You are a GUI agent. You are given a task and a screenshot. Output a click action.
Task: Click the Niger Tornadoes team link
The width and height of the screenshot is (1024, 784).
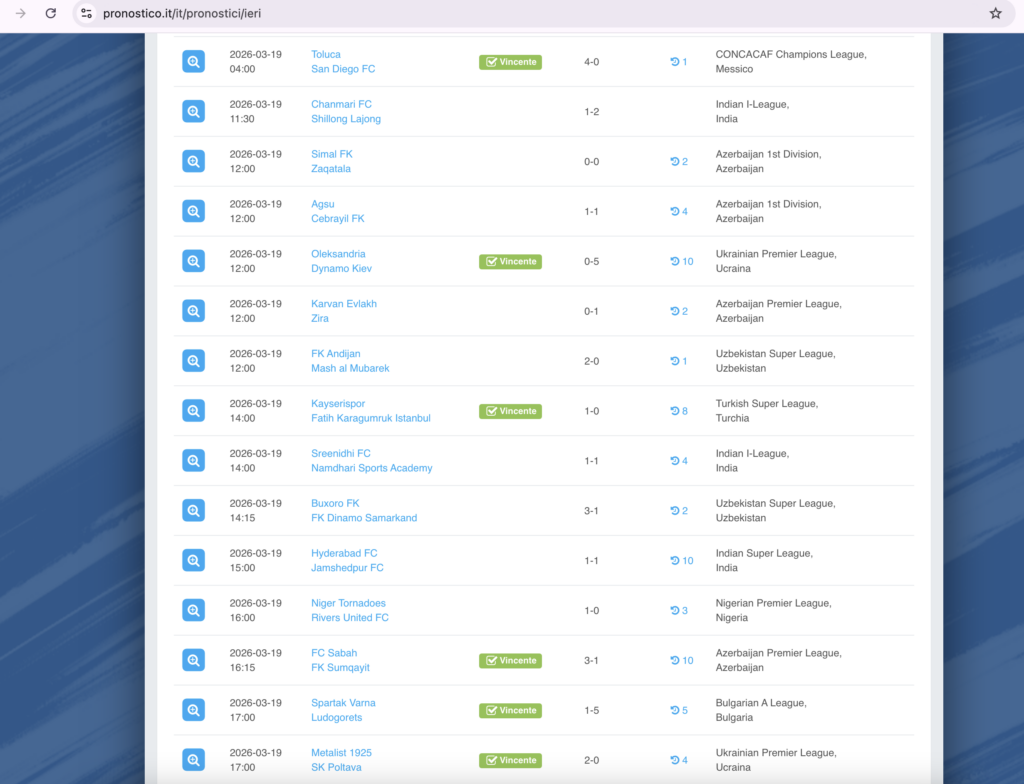[x=348, y=603]
